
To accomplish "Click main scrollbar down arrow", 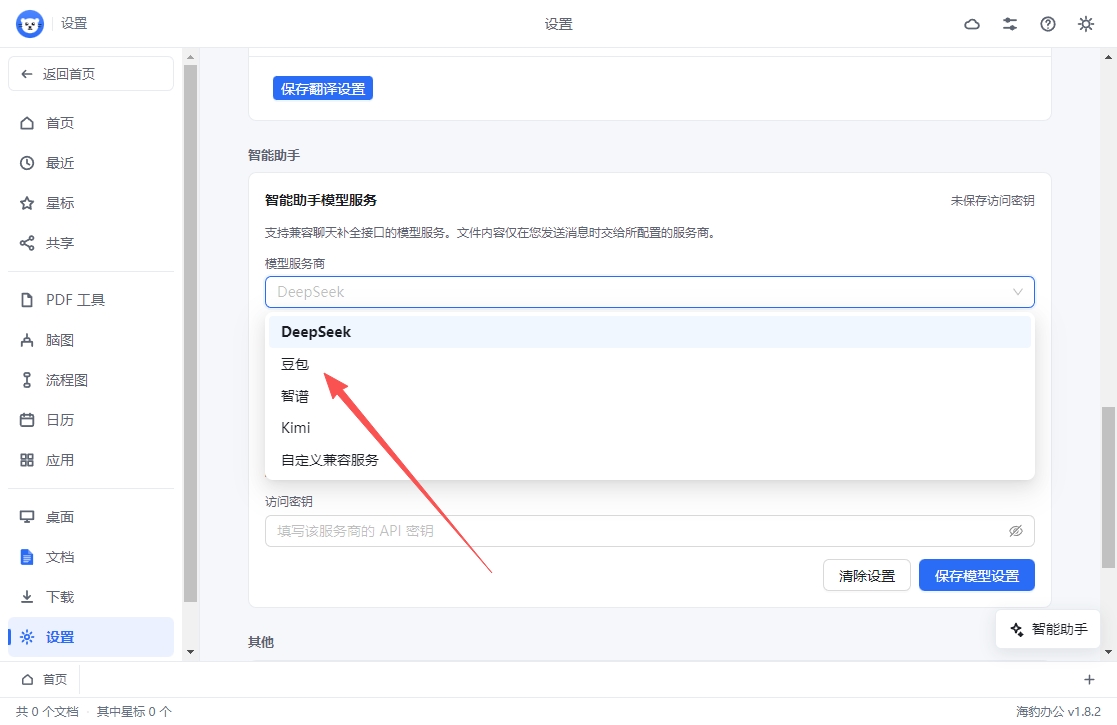I will pyautogui.click(x=1108, y=652).
